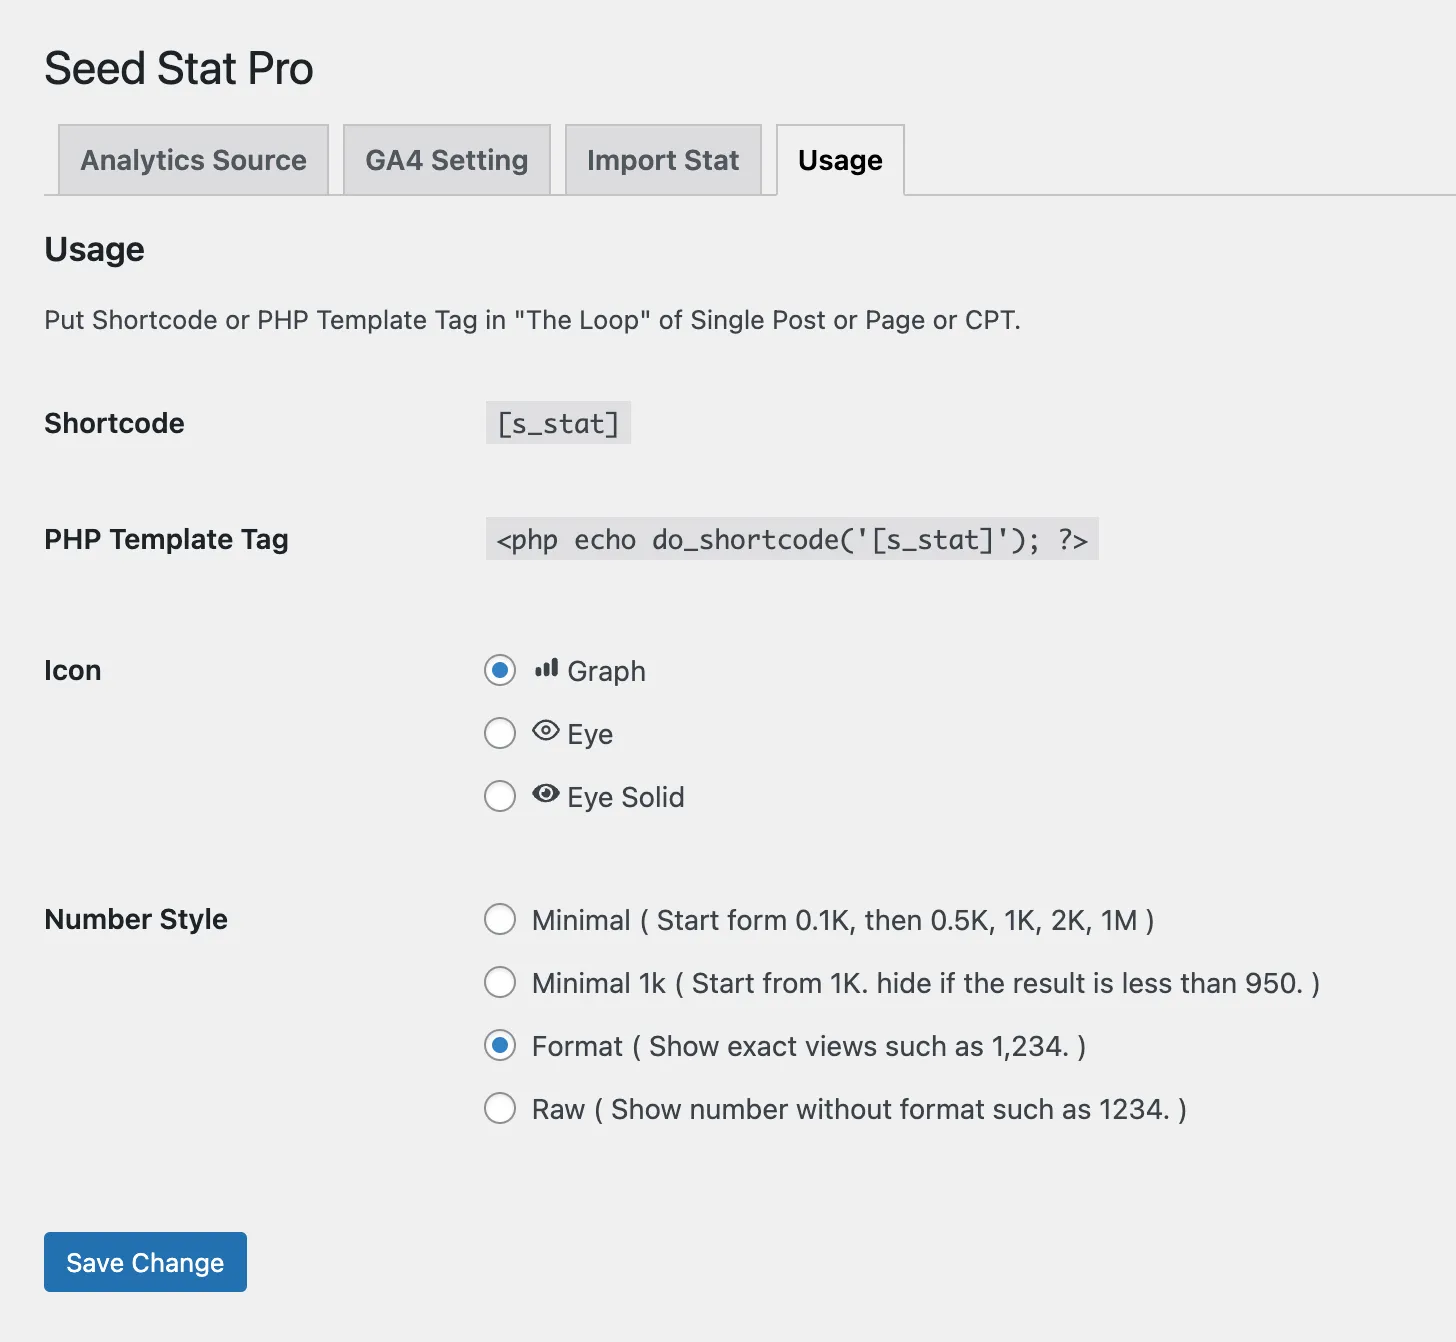
Task: Click the PHP do_shortcode code snippet
Action: coord(791,539)
